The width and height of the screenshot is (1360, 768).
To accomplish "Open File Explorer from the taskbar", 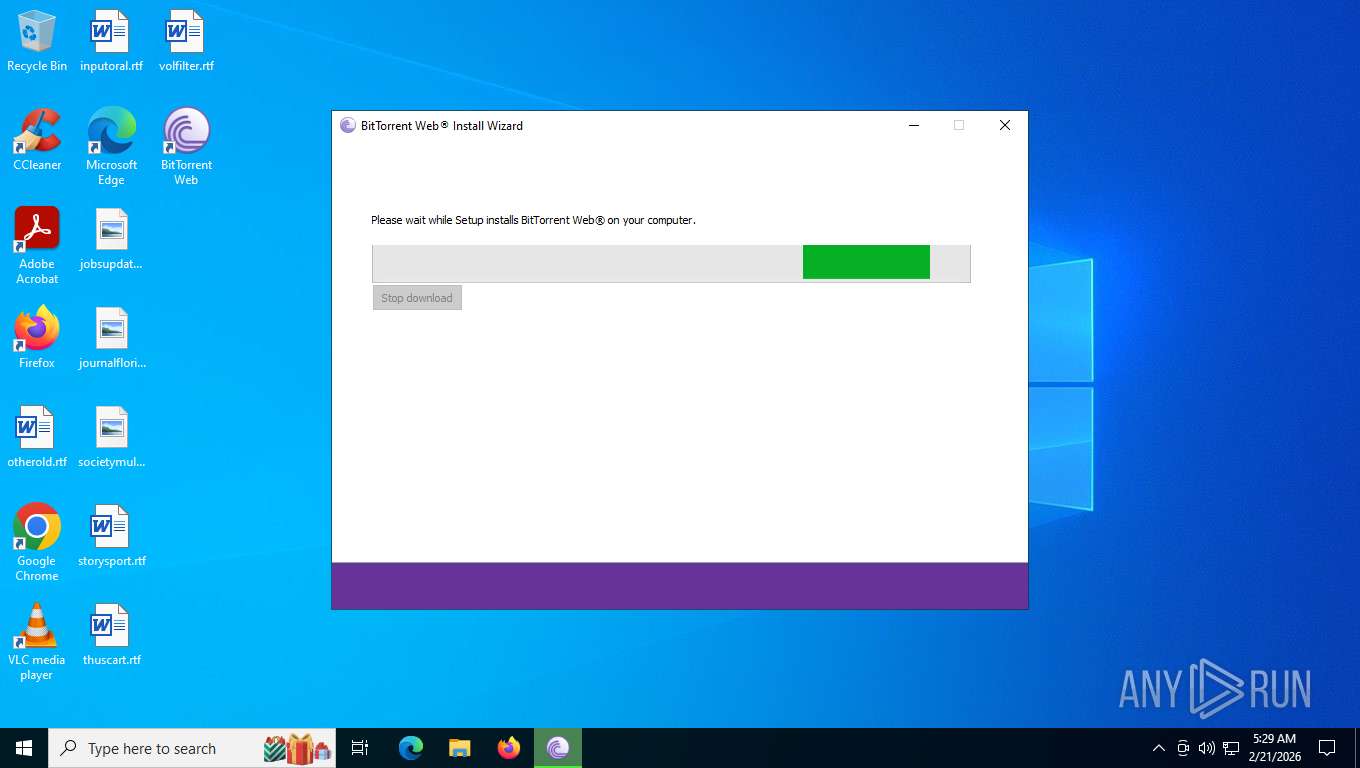I will [x=460, y=748].
